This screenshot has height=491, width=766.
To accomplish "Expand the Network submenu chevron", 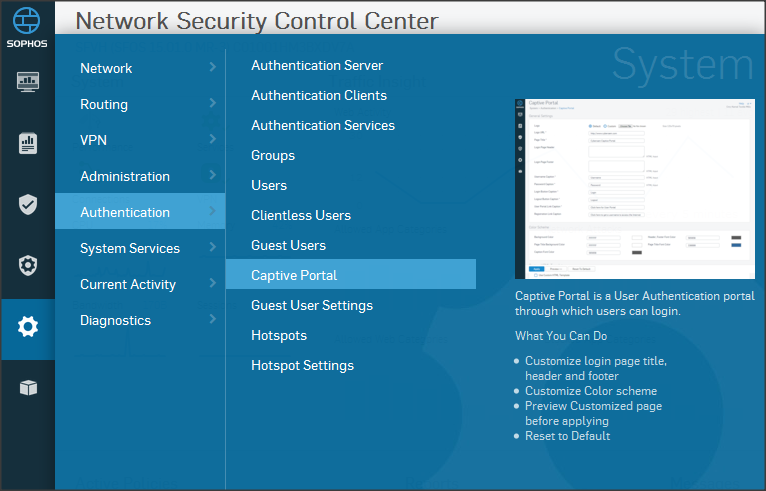I will coord(212,68).
